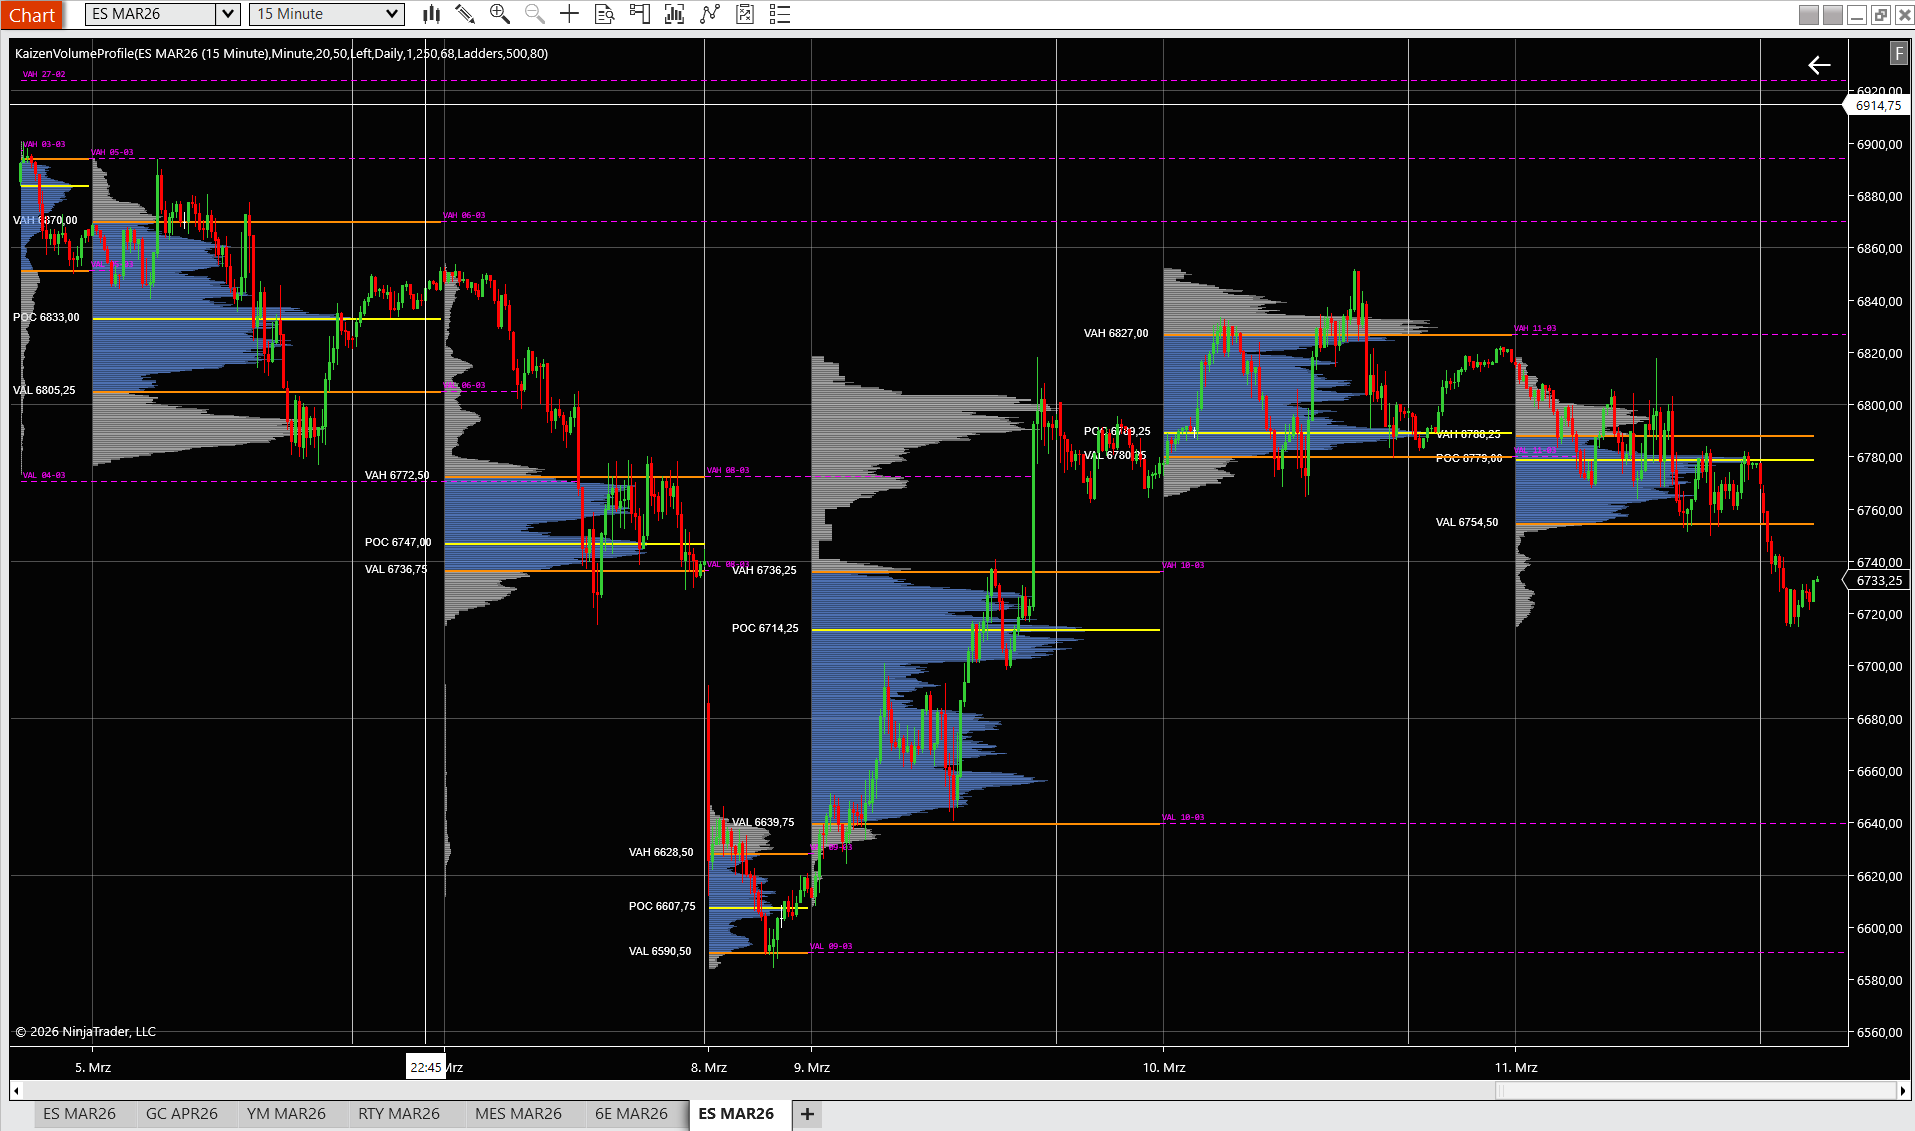Select the Crosshair cursor tool
The height and width of the screenshot is (1131, 1915).
pyautogui.click(x=568, y=14)
